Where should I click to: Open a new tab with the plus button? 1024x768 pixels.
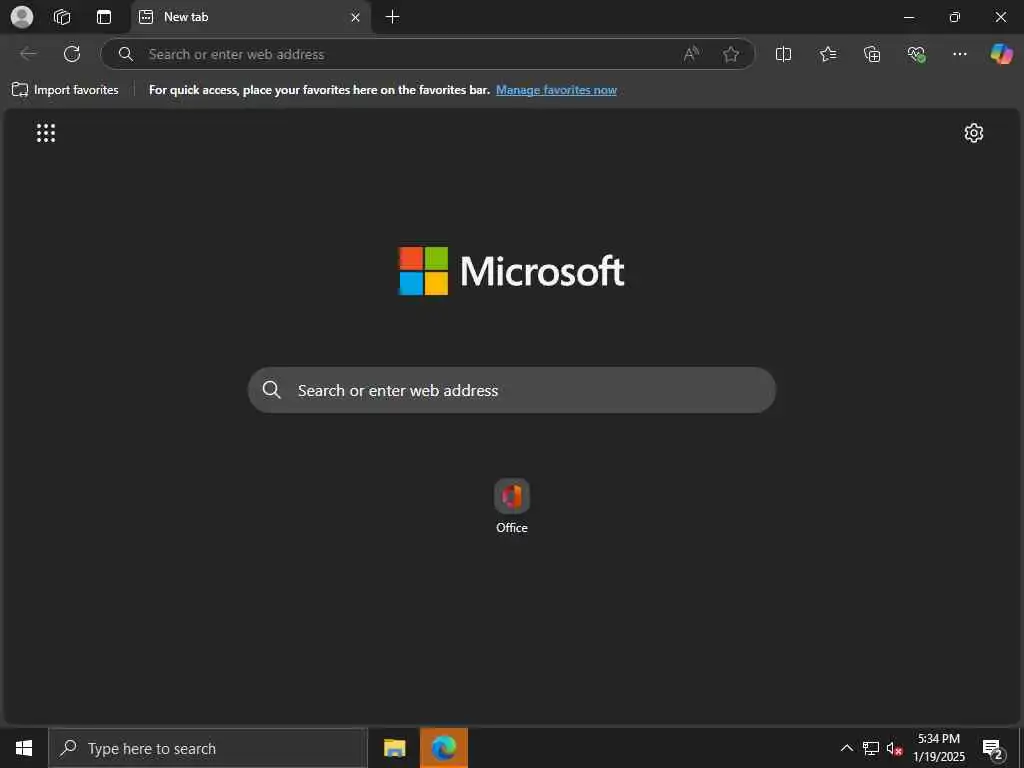[x=392, y=17]
